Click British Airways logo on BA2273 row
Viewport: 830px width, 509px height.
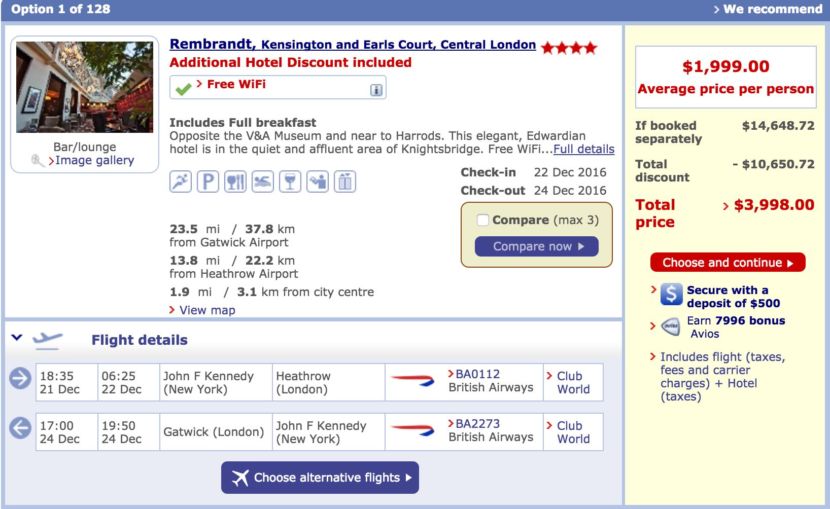click(x=413, y=430)
